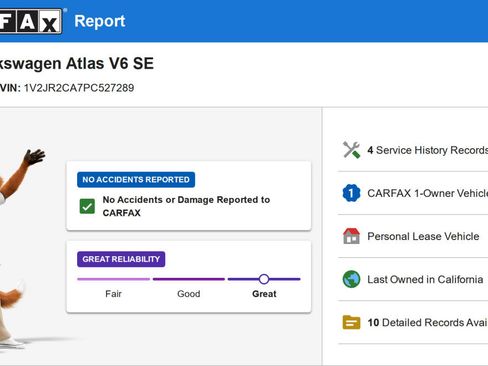This screenshot has height=366, width=488.
Task: Click the yellow folder Detailed Records icon
Action: 351,322
